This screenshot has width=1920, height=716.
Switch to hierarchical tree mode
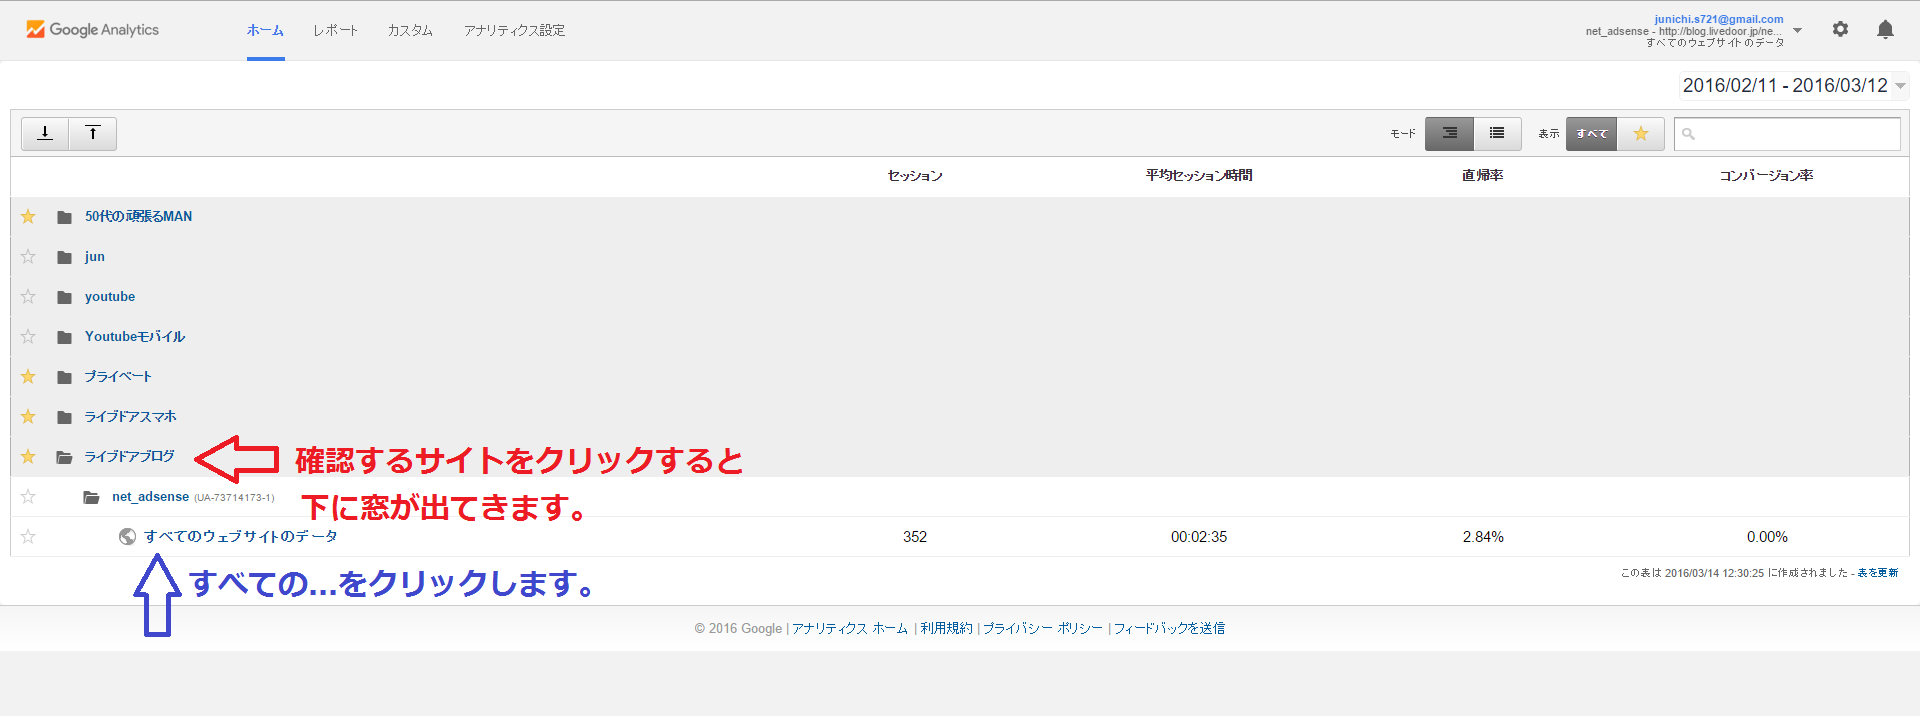tap(1449, 133)
